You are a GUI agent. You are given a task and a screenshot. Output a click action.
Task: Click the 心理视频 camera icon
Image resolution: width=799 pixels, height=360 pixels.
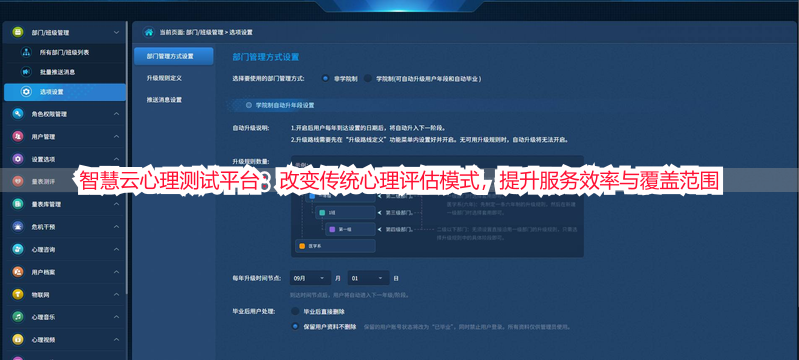point(18,339)
